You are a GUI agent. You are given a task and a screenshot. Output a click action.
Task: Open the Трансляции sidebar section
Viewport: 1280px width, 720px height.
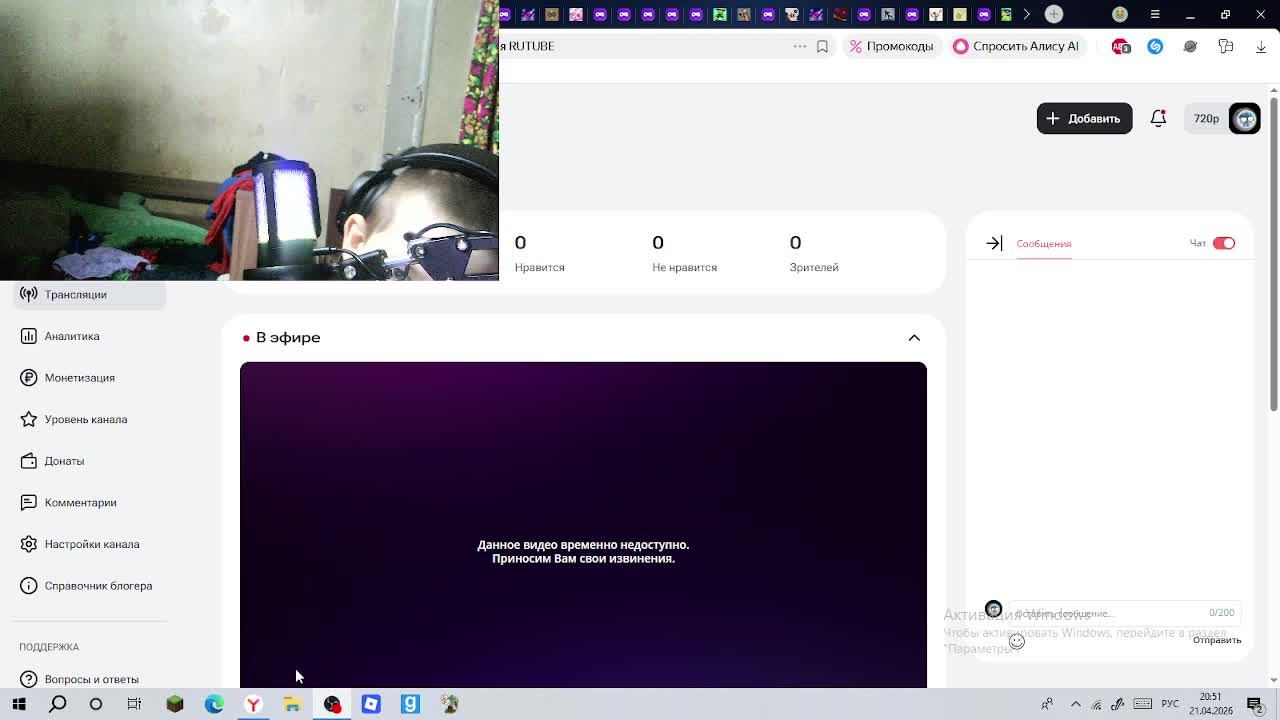point(89,294)
